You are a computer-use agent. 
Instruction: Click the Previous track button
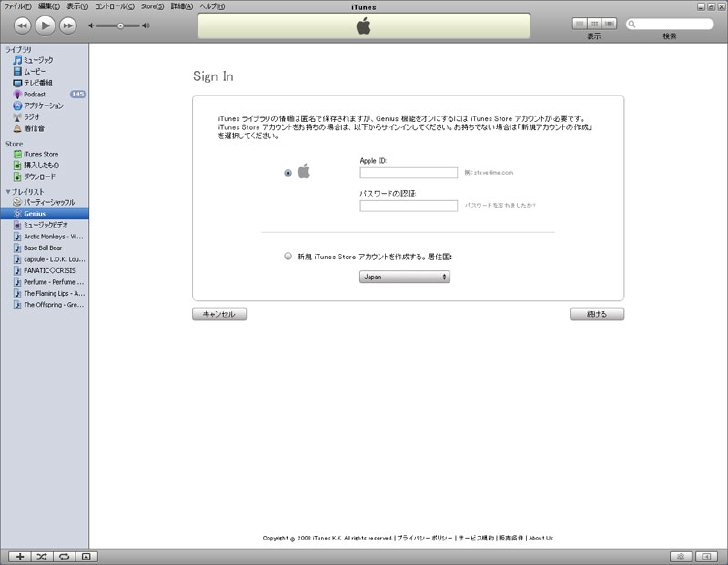(22, 26)
